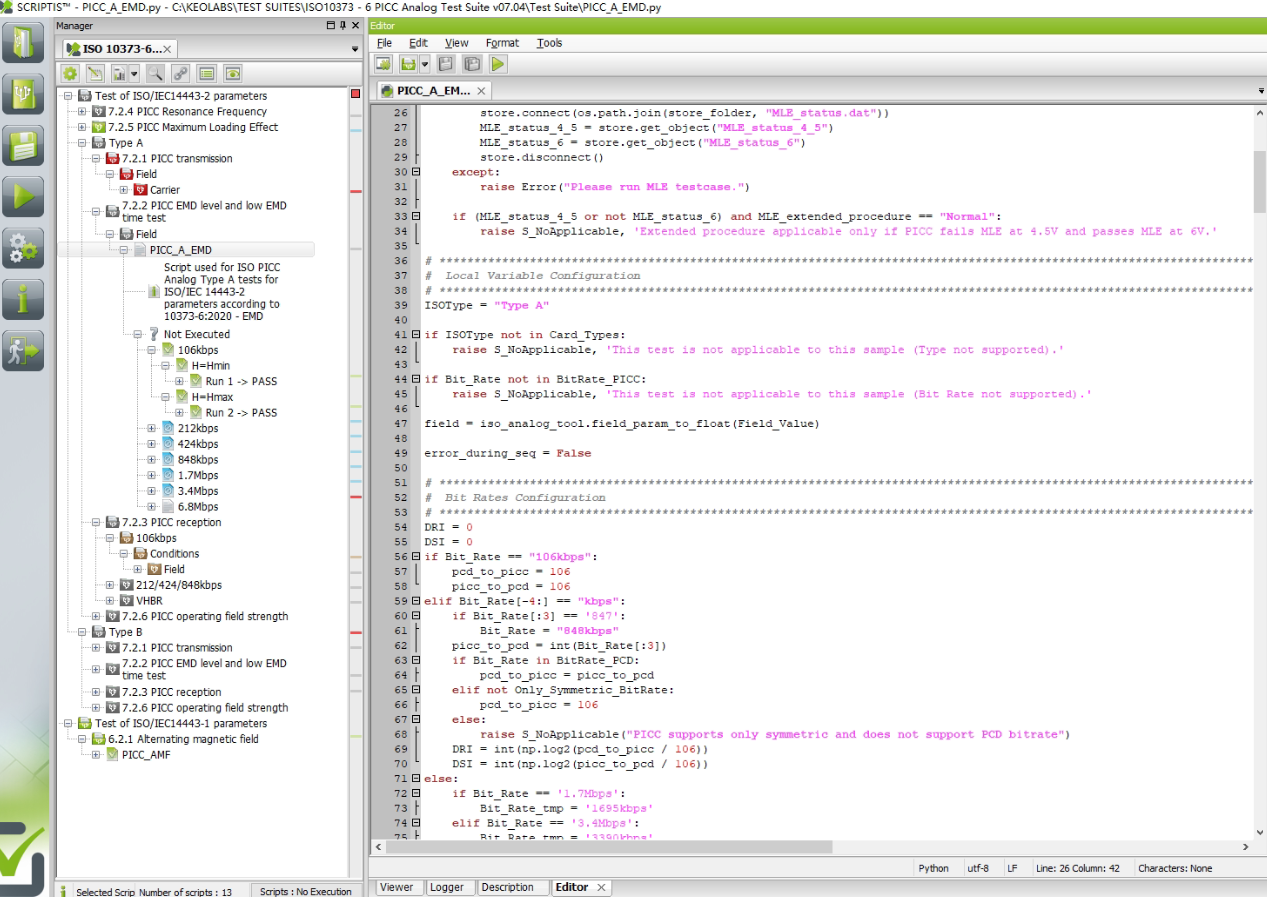The width and height of the screenshot is (1267, 897).
Task: Click the large green play sidebar button
Action: tap(23, 196)
